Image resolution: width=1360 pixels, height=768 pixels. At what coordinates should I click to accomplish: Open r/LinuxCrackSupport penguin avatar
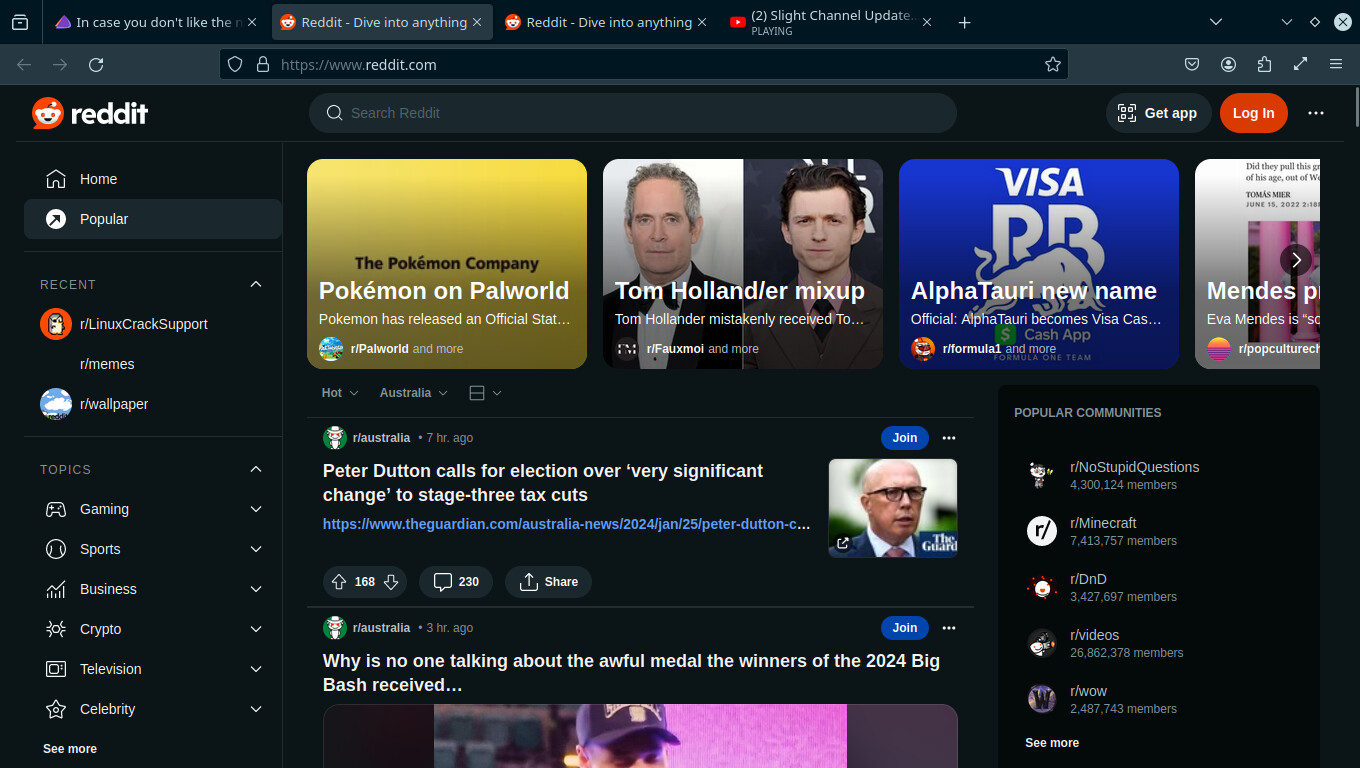pos(56,324)
